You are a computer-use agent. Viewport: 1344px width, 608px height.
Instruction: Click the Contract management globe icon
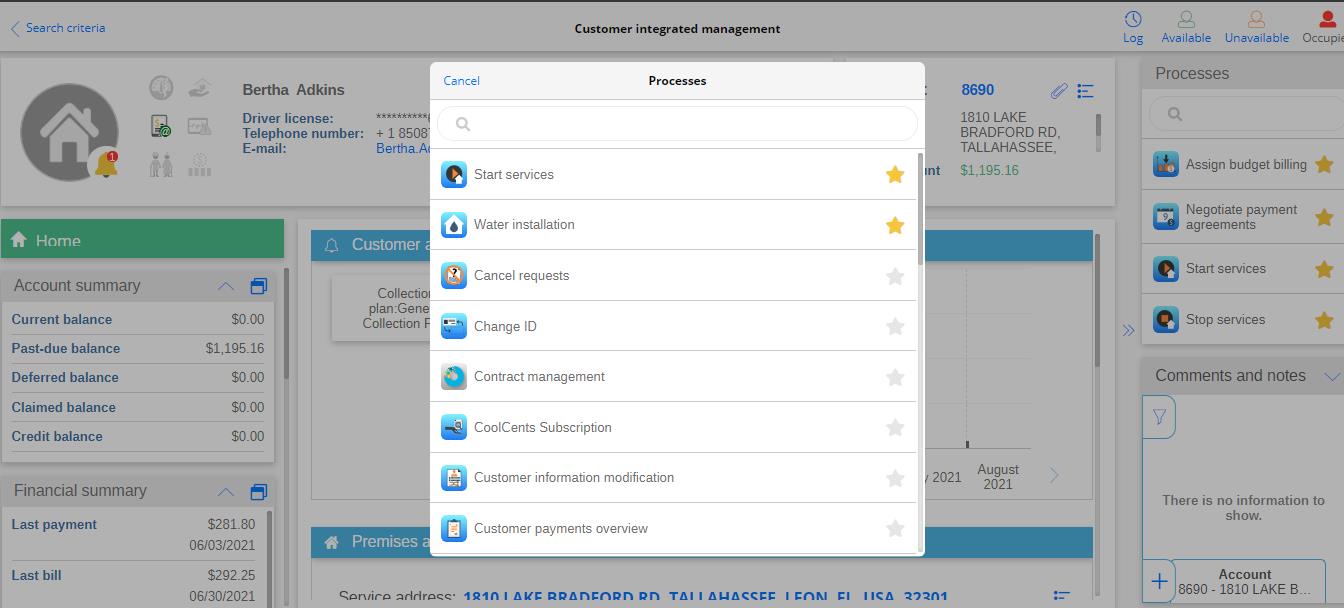coord(454,377)
